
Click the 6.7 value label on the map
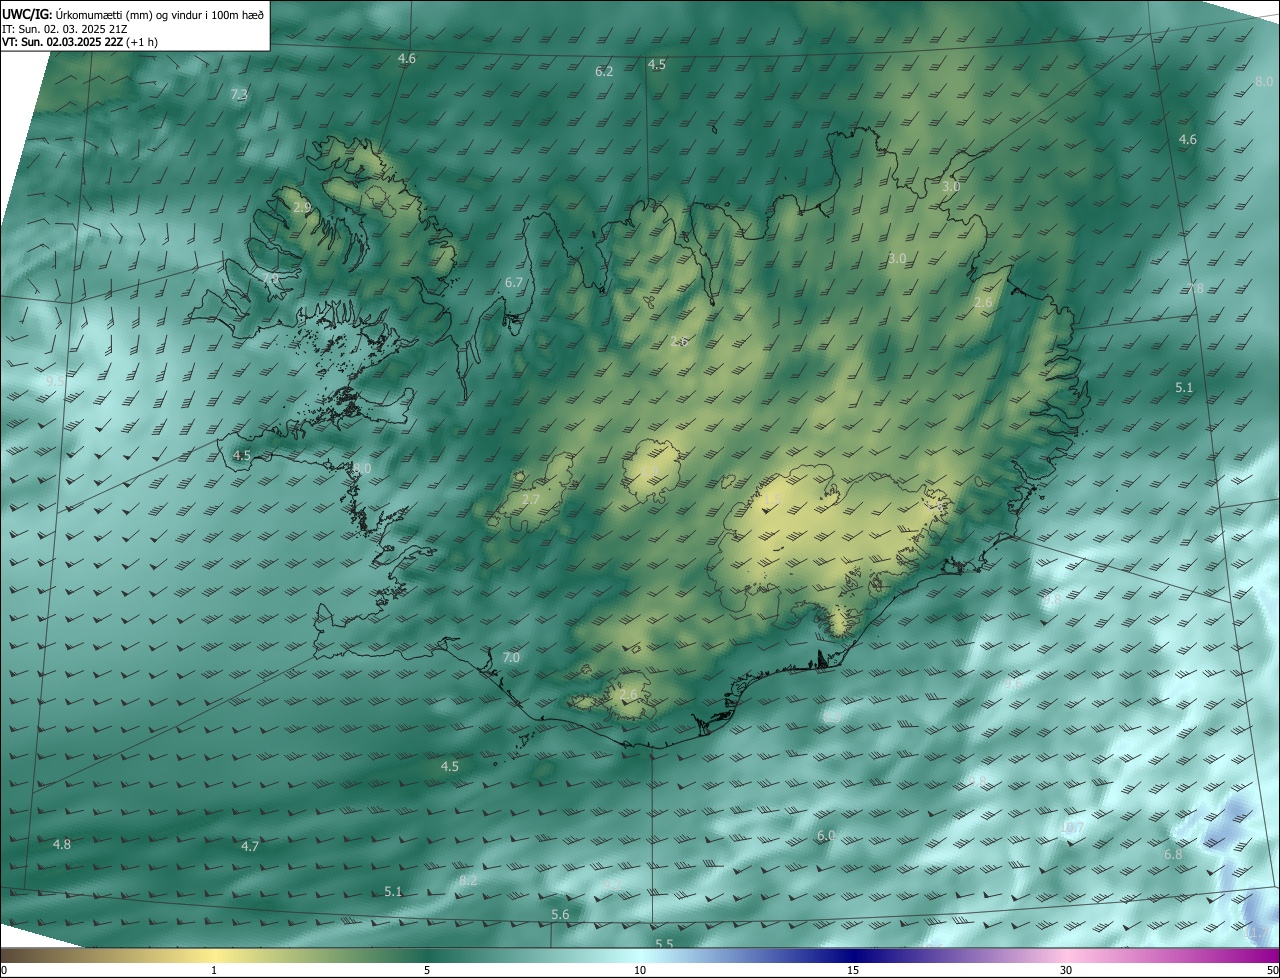[x=514, y=283]
